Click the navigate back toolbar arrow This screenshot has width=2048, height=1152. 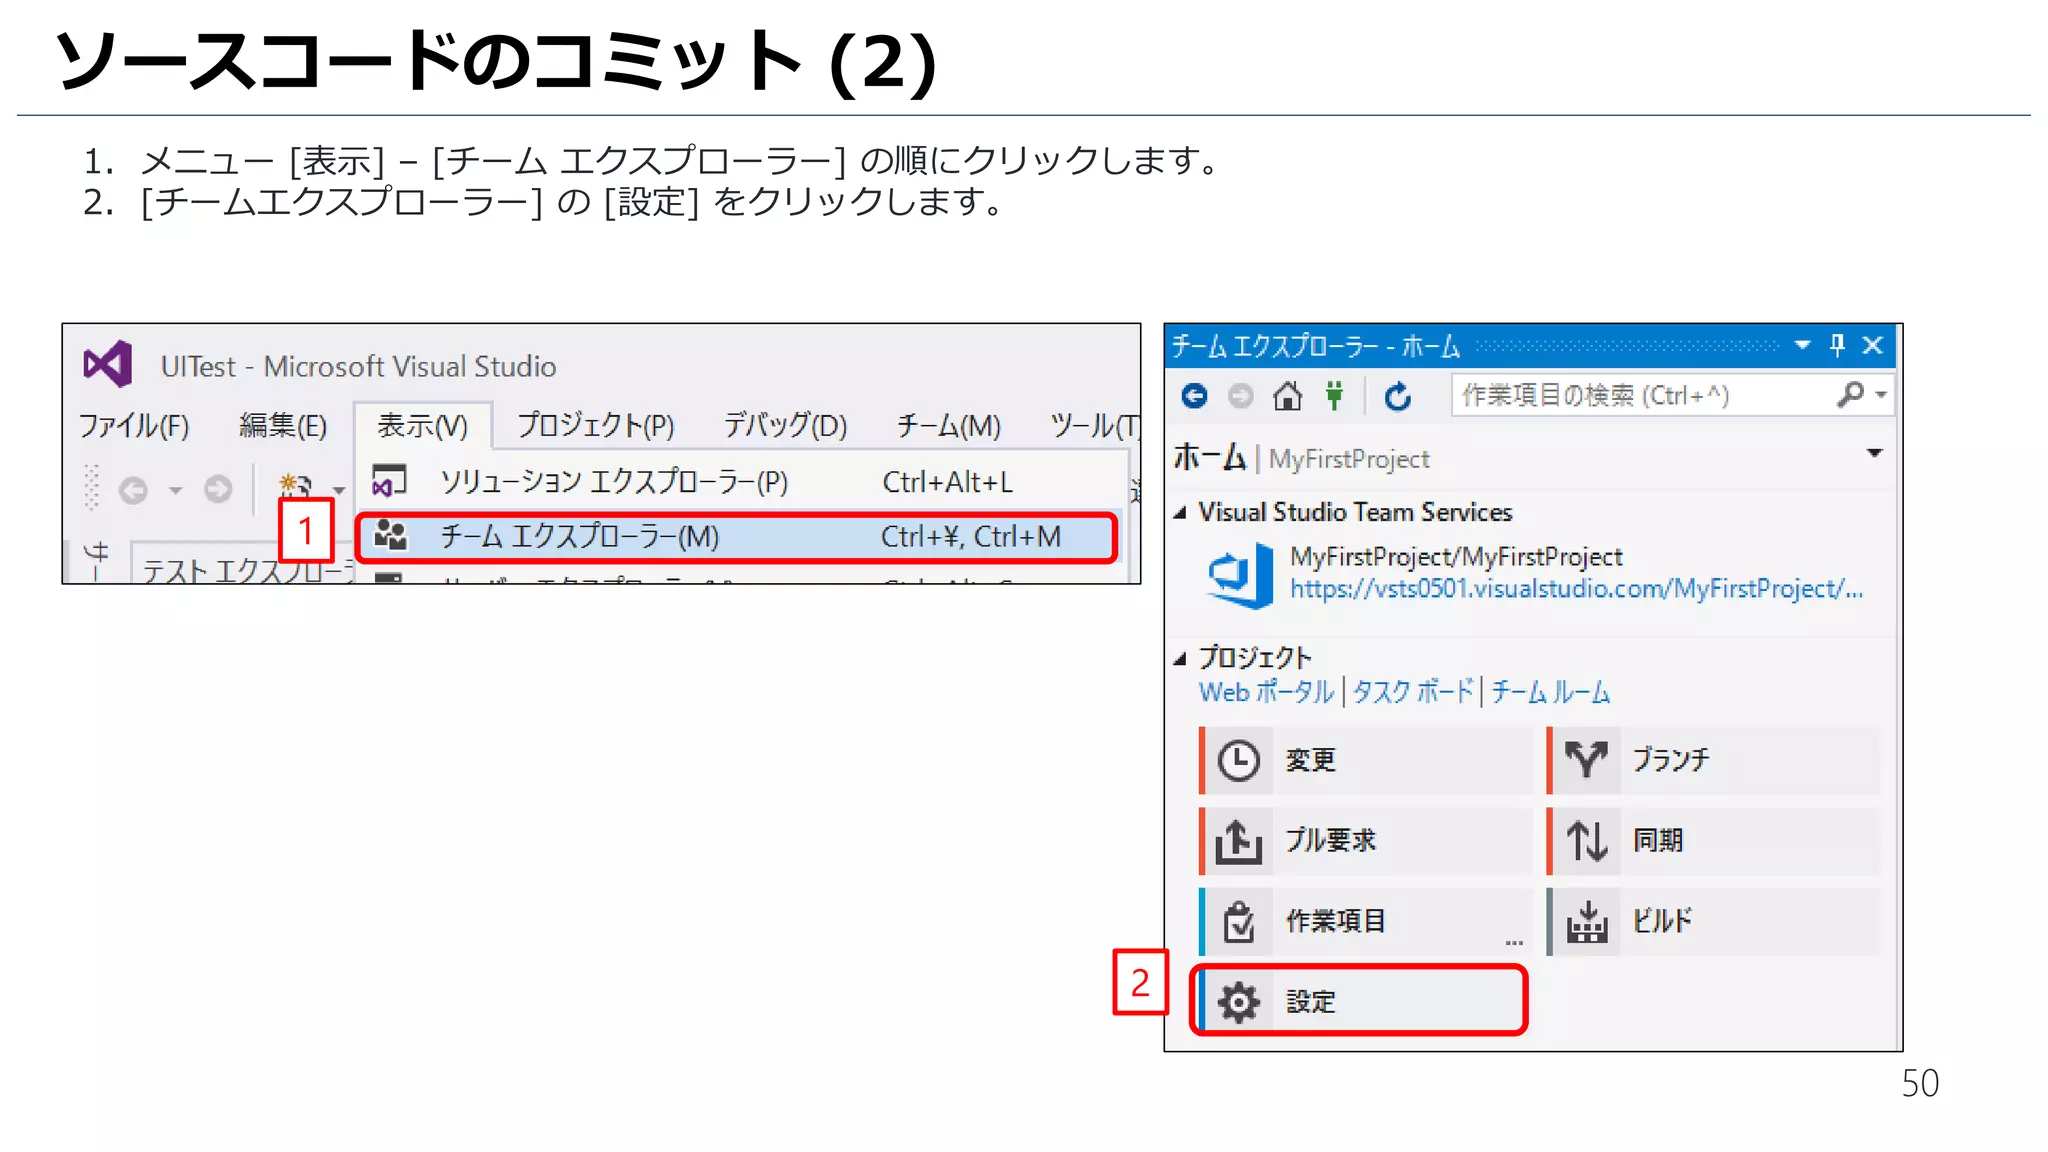(x=133, y=490)
